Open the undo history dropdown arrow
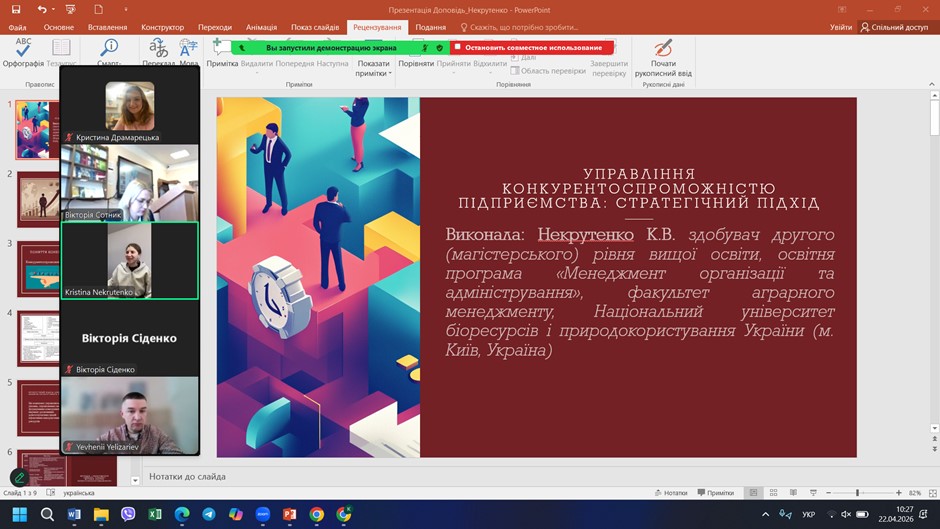Screen dimensions: 940x529 (53, 10)
